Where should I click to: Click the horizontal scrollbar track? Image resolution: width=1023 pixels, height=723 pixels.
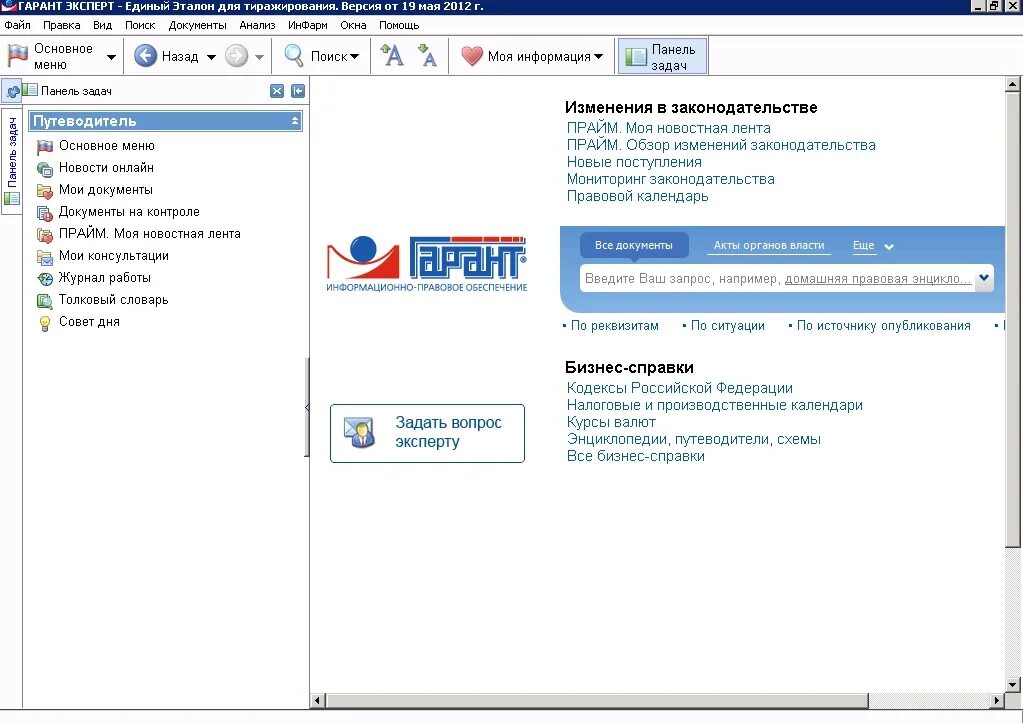(928, 701)
